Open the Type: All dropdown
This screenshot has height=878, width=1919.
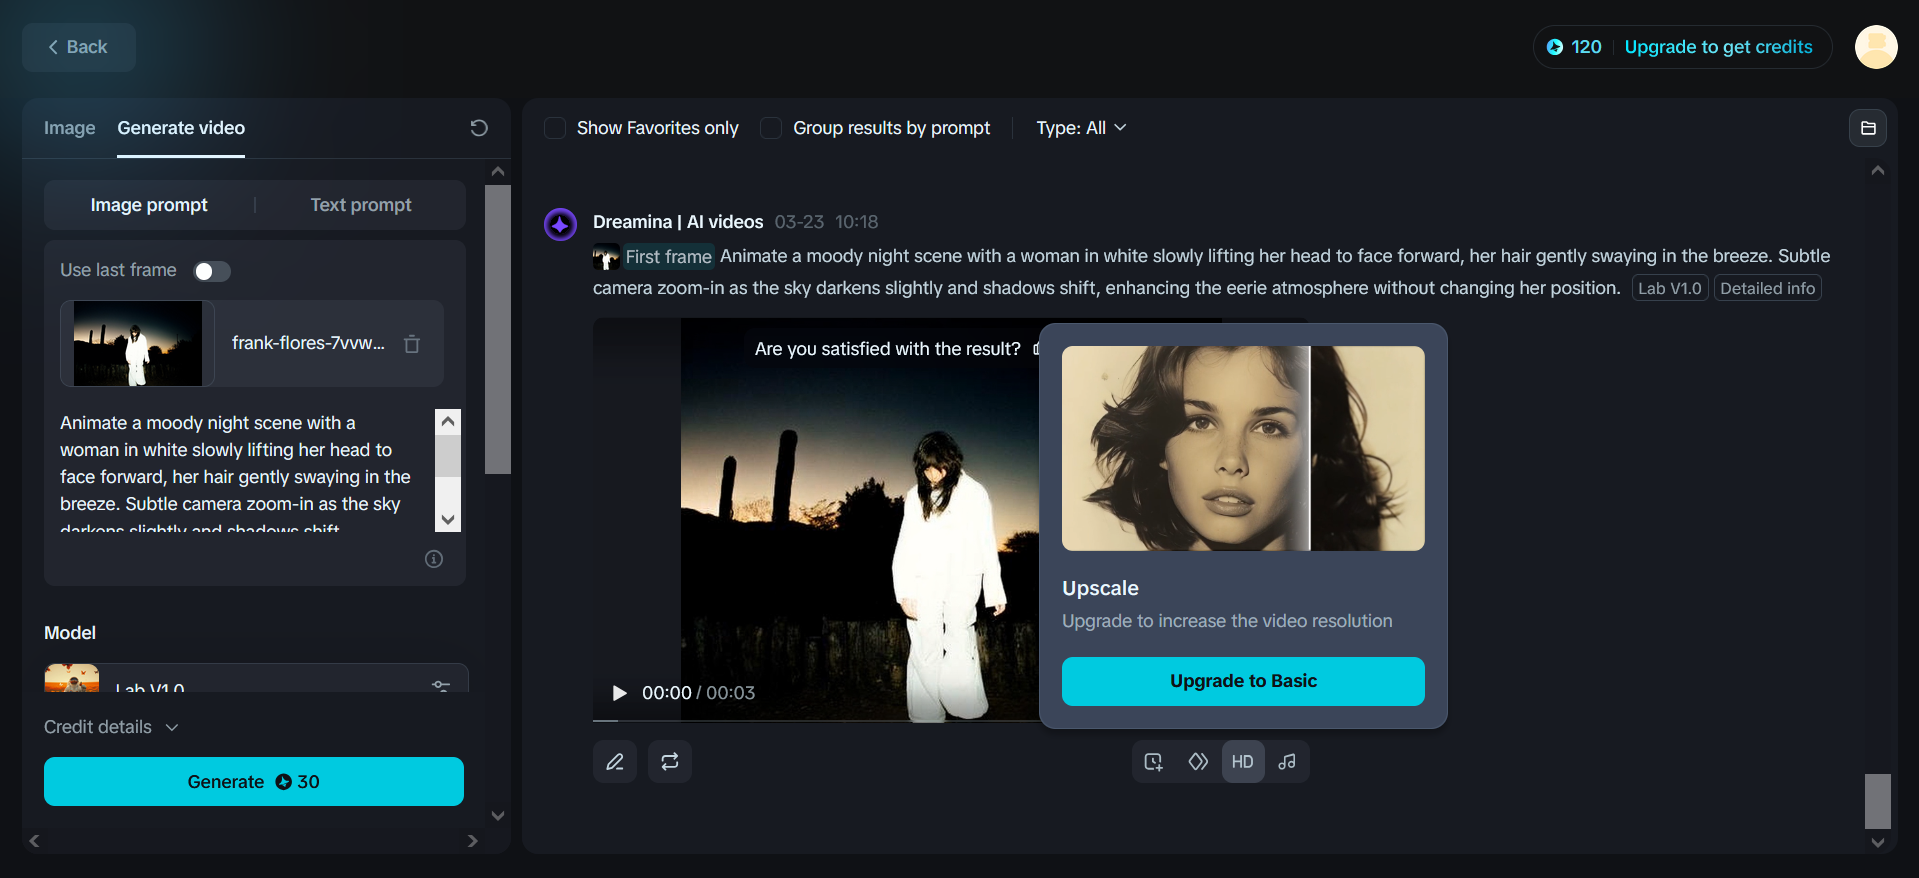click(x=1081, y=128)
